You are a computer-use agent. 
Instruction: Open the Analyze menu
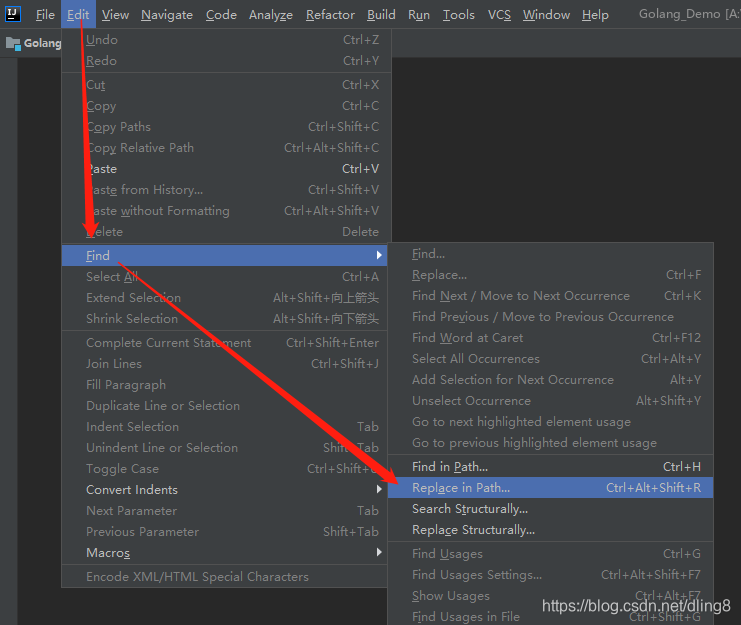pyautogui.click(x=270, y=15)
